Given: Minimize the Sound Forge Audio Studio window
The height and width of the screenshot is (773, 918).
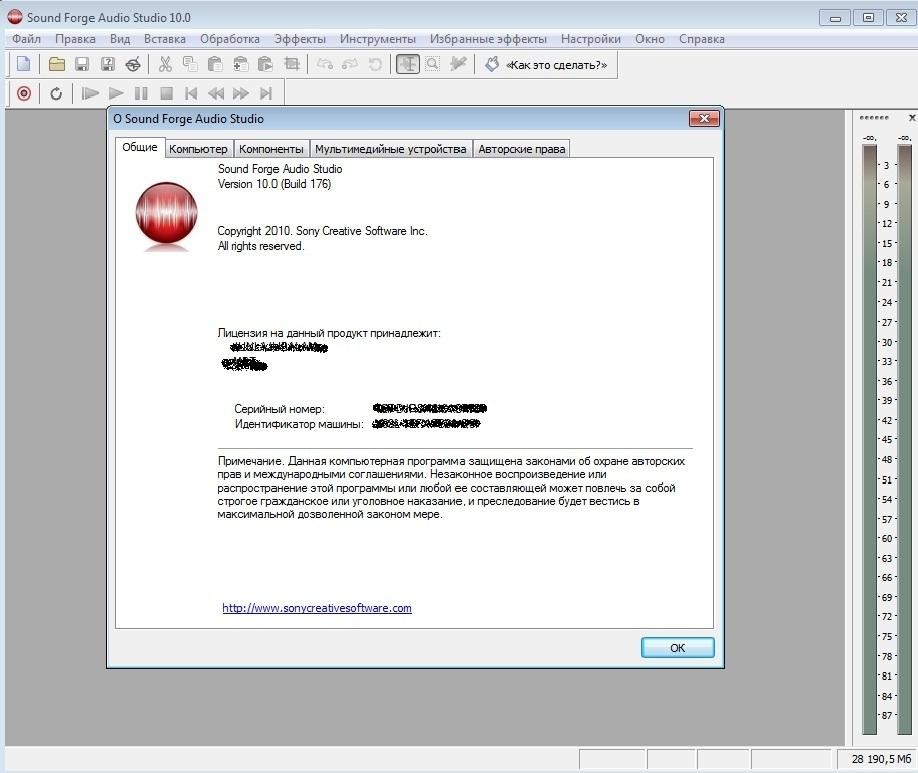Looking at the screenshot, I should 835,18.
